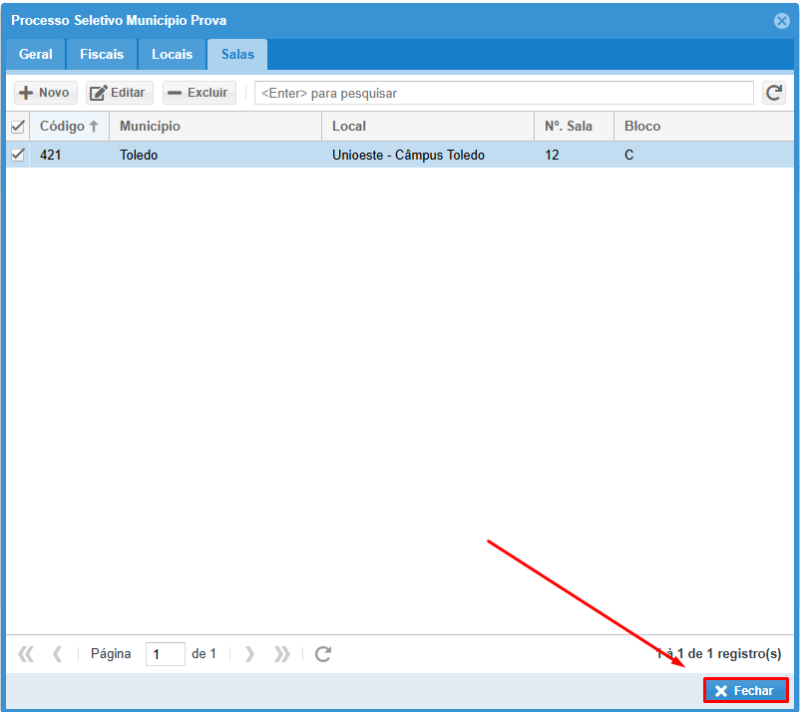Viewport: 800px width, 712px height.
Task: Go to the next page arrow
Action: (250, 654)
